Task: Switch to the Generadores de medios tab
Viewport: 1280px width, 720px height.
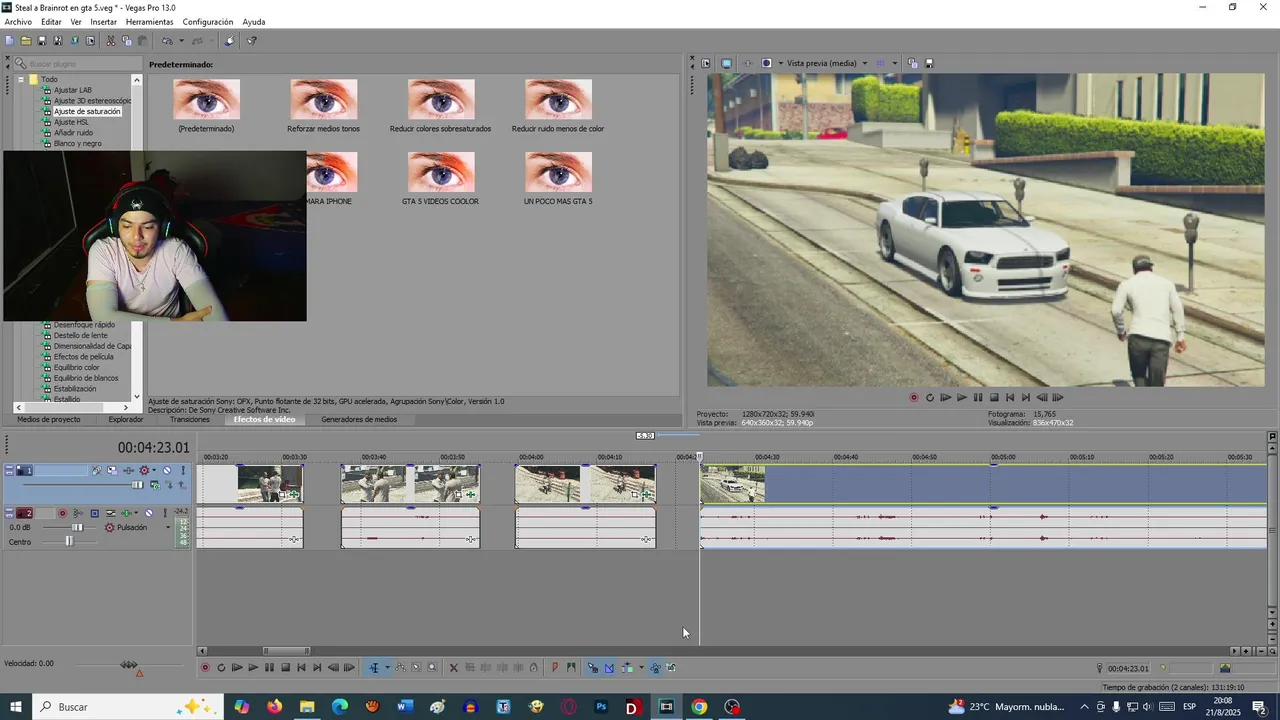Action: coord(359,420)
